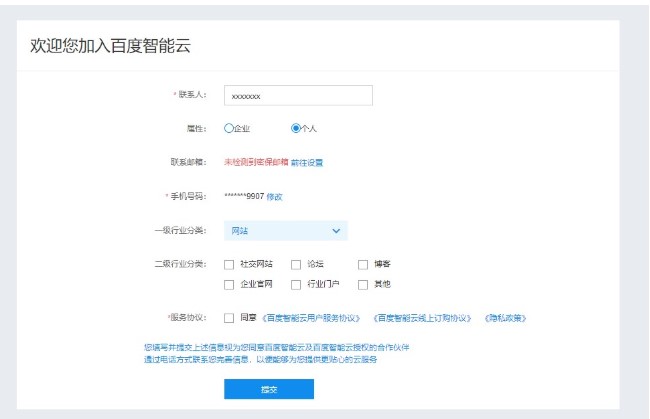The height and width of the screenshot is (419, 650).
Task: Click the masked phone number ending 9907
Action: (x=244, y=196)
